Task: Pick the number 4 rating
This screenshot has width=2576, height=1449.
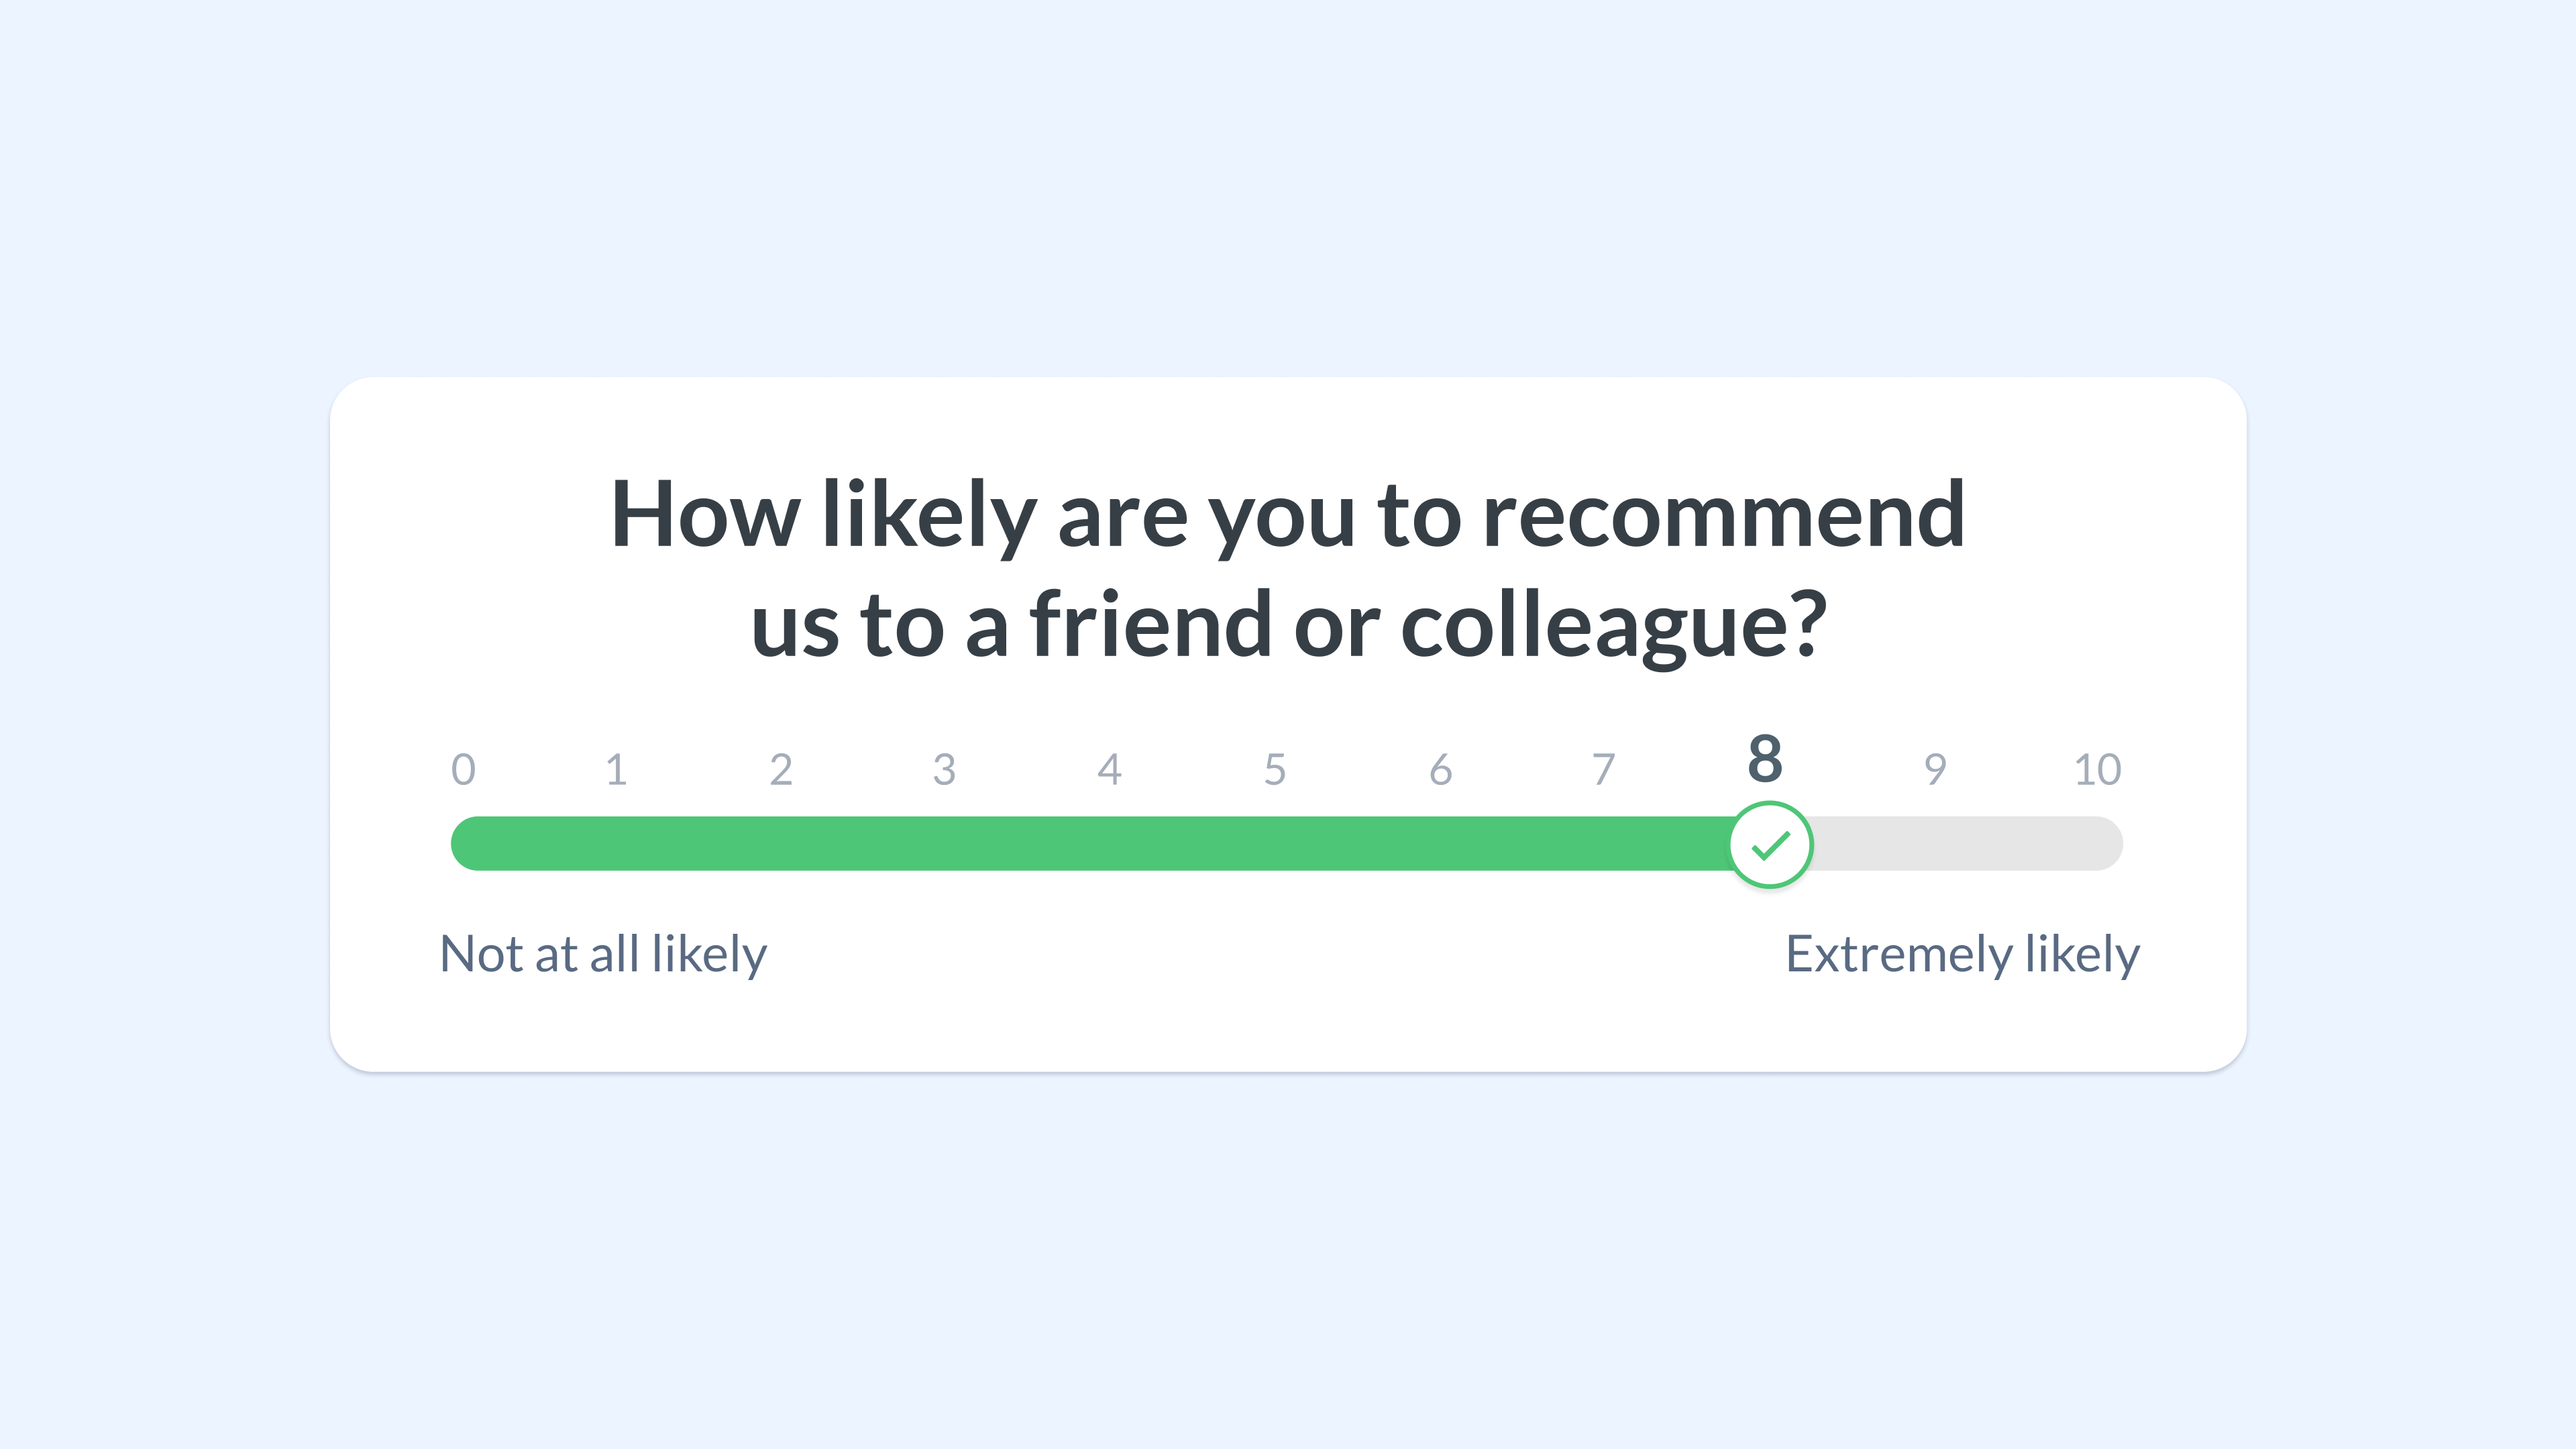Action: [1109, 769]
